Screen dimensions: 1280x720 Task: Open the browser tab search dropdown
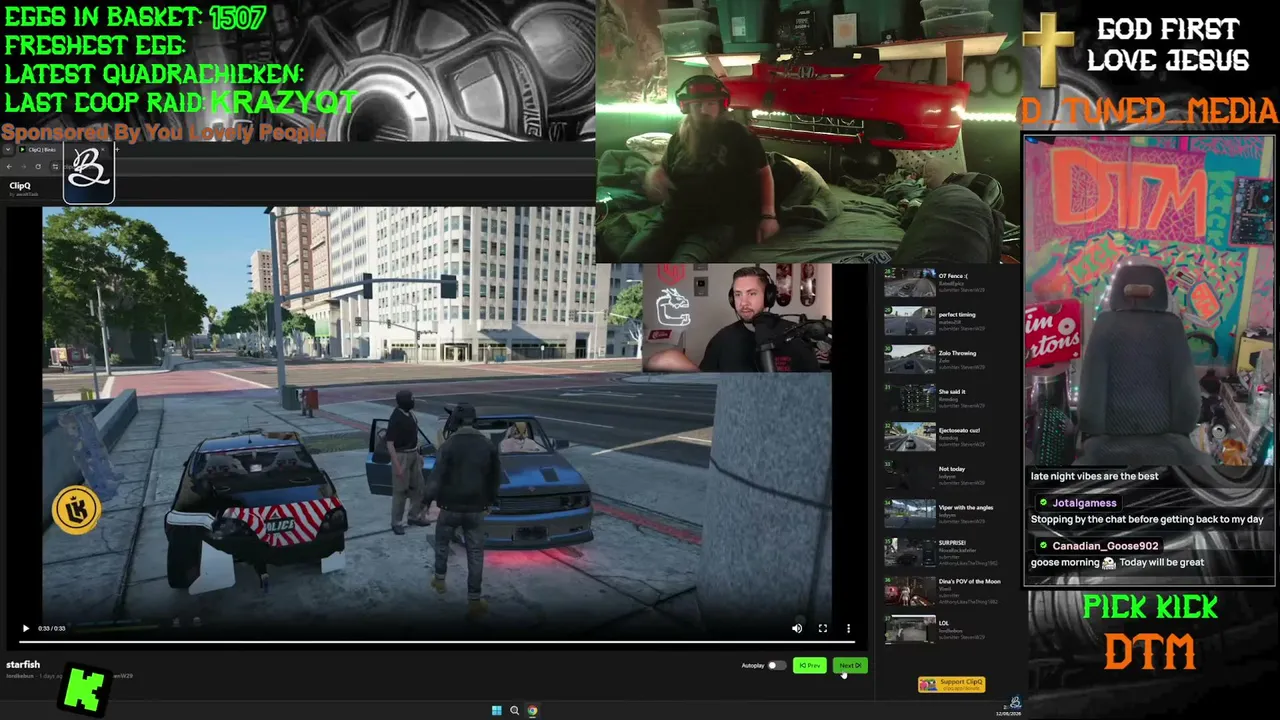8,150
